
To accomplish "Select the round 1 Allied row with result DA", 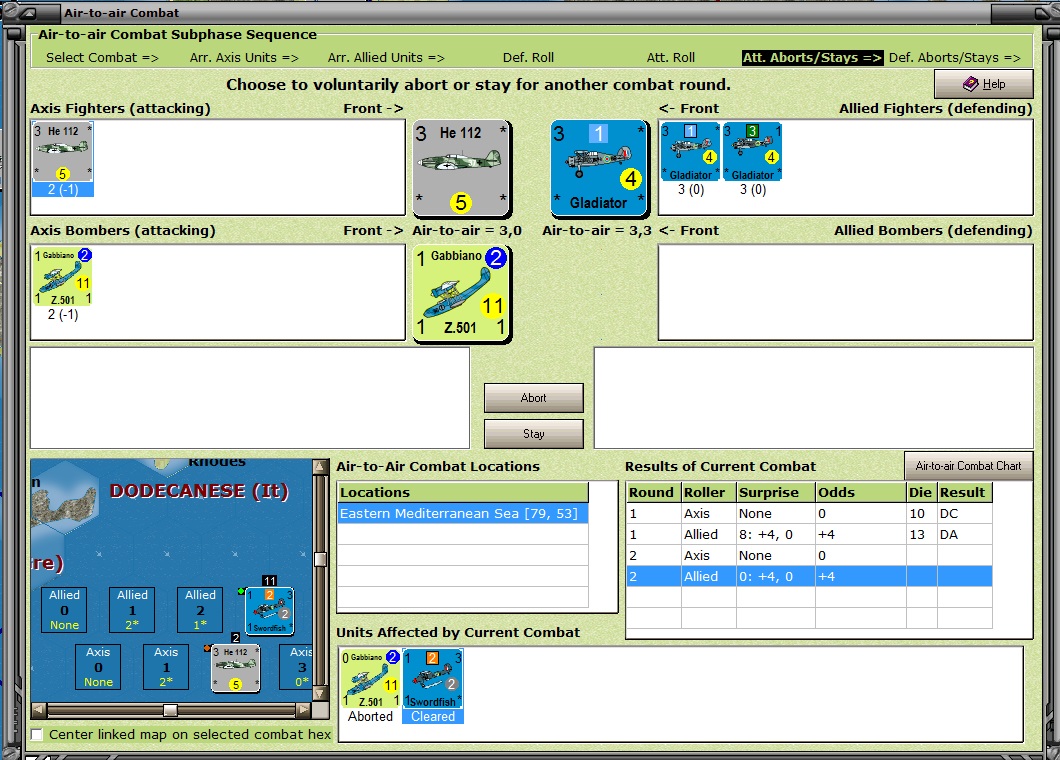I will tap(809, 535).
